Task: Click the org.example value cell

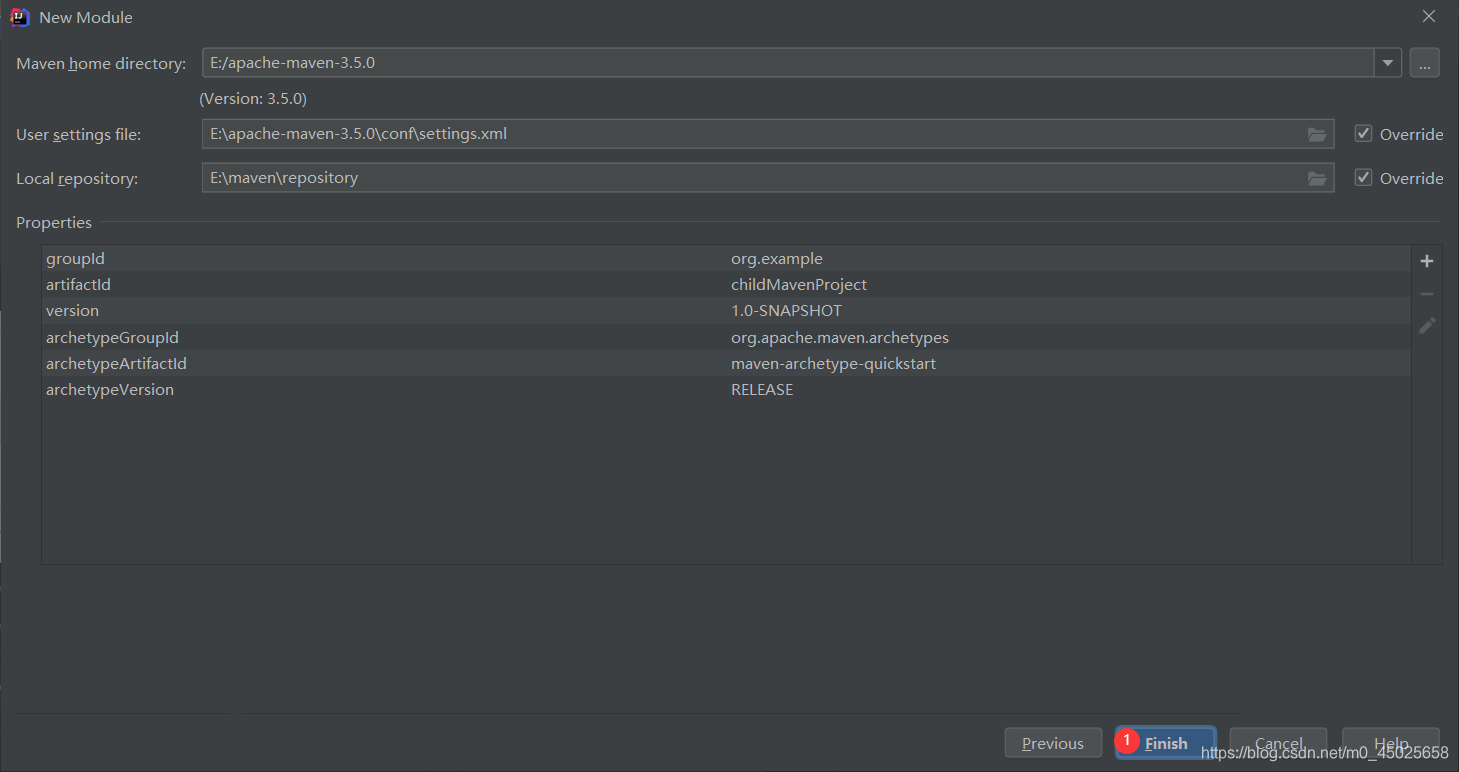Action: [x=777, y=259]
